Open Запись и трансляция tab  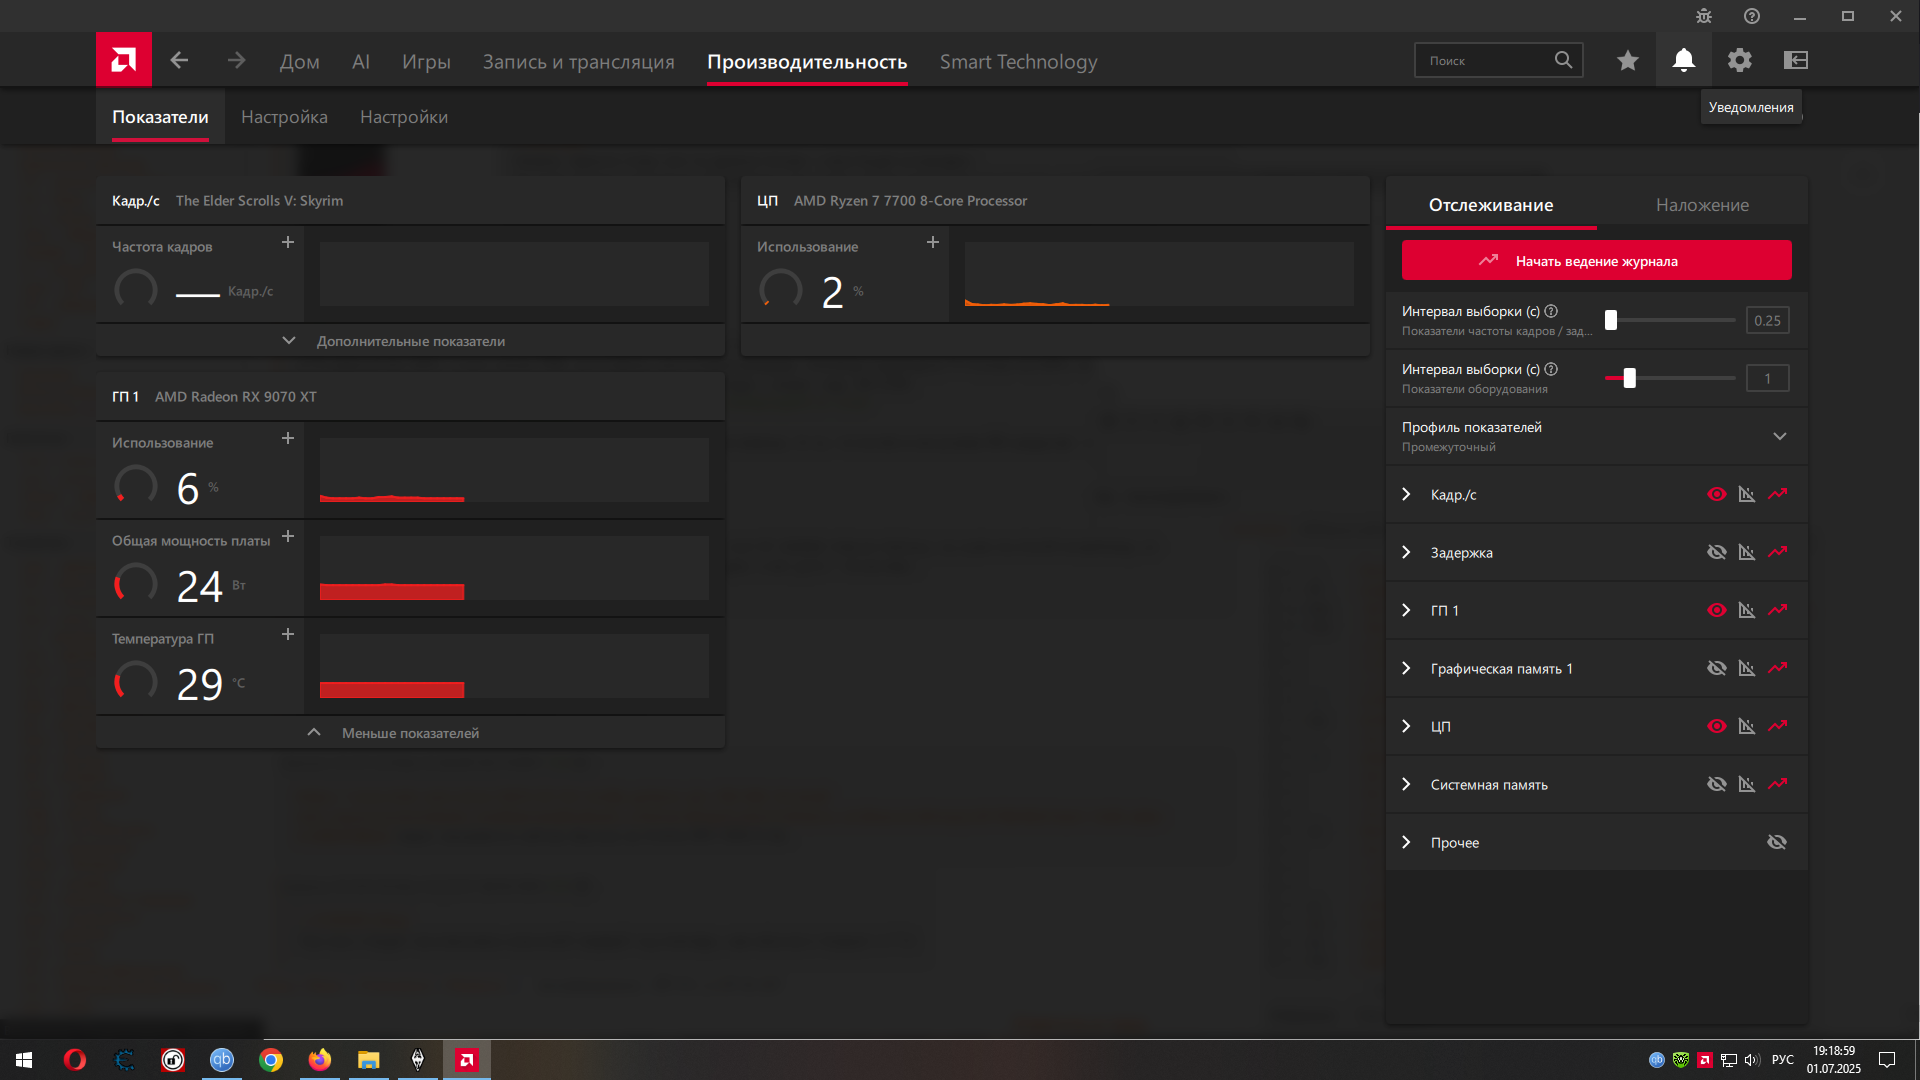[x=578, y=62]
